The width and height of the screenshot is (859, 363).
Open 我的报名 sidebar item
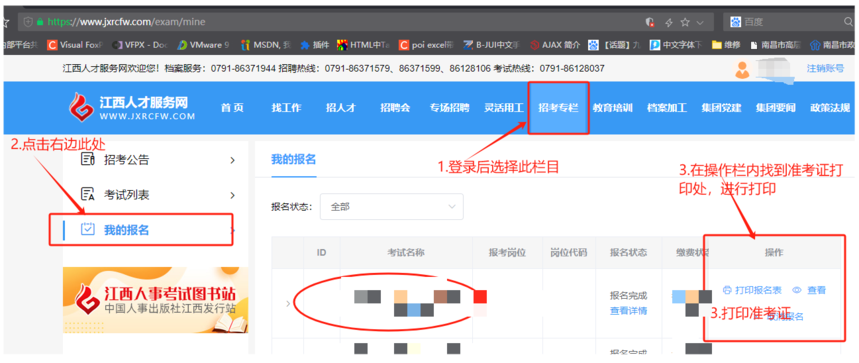(x=156, y=230)
